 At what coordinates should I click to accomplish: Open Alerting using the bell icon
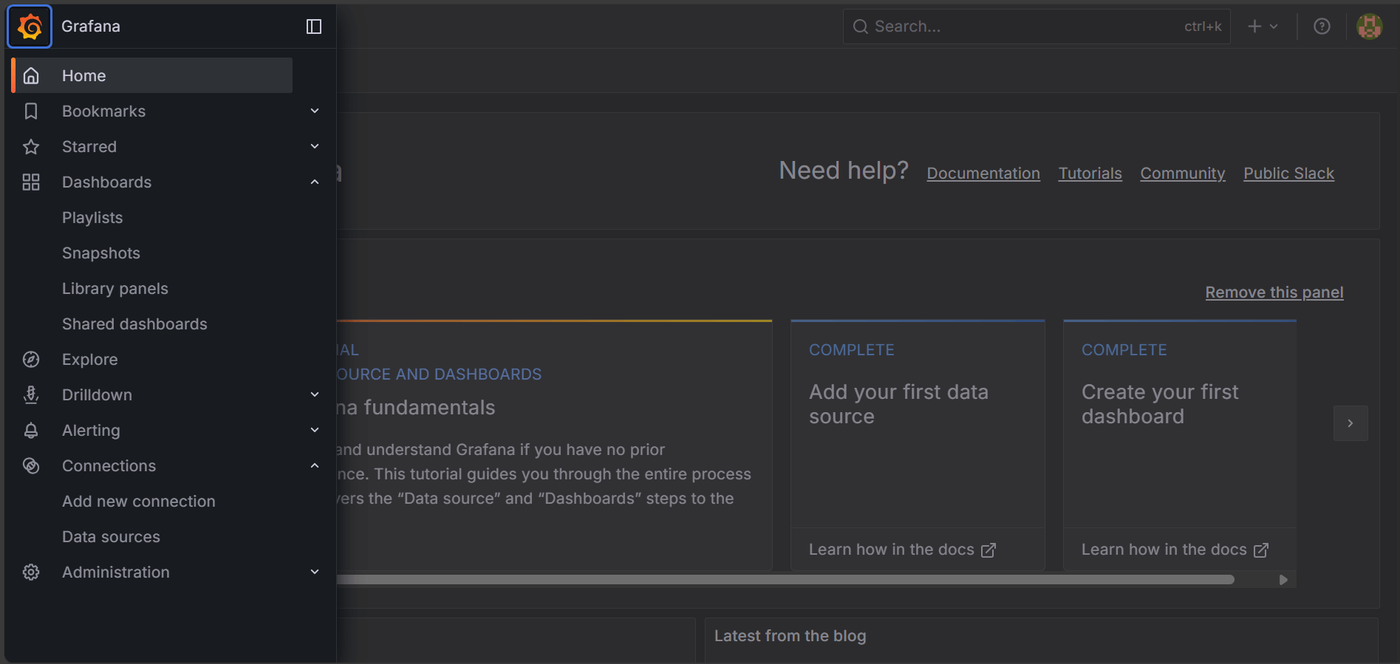(x=31, y=431)
